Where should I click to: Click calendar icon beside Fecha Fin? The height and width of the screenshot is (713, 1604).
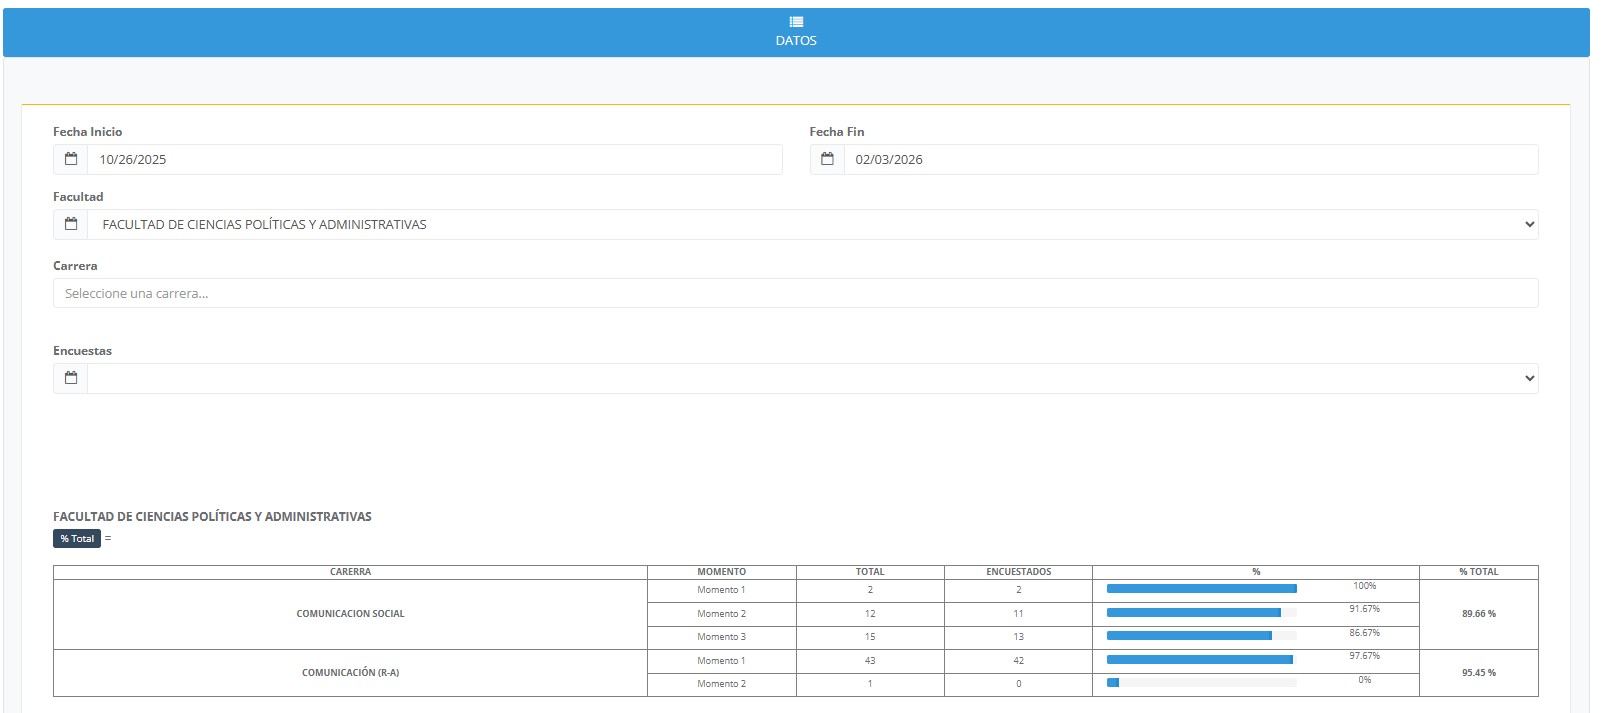(827, 159)
